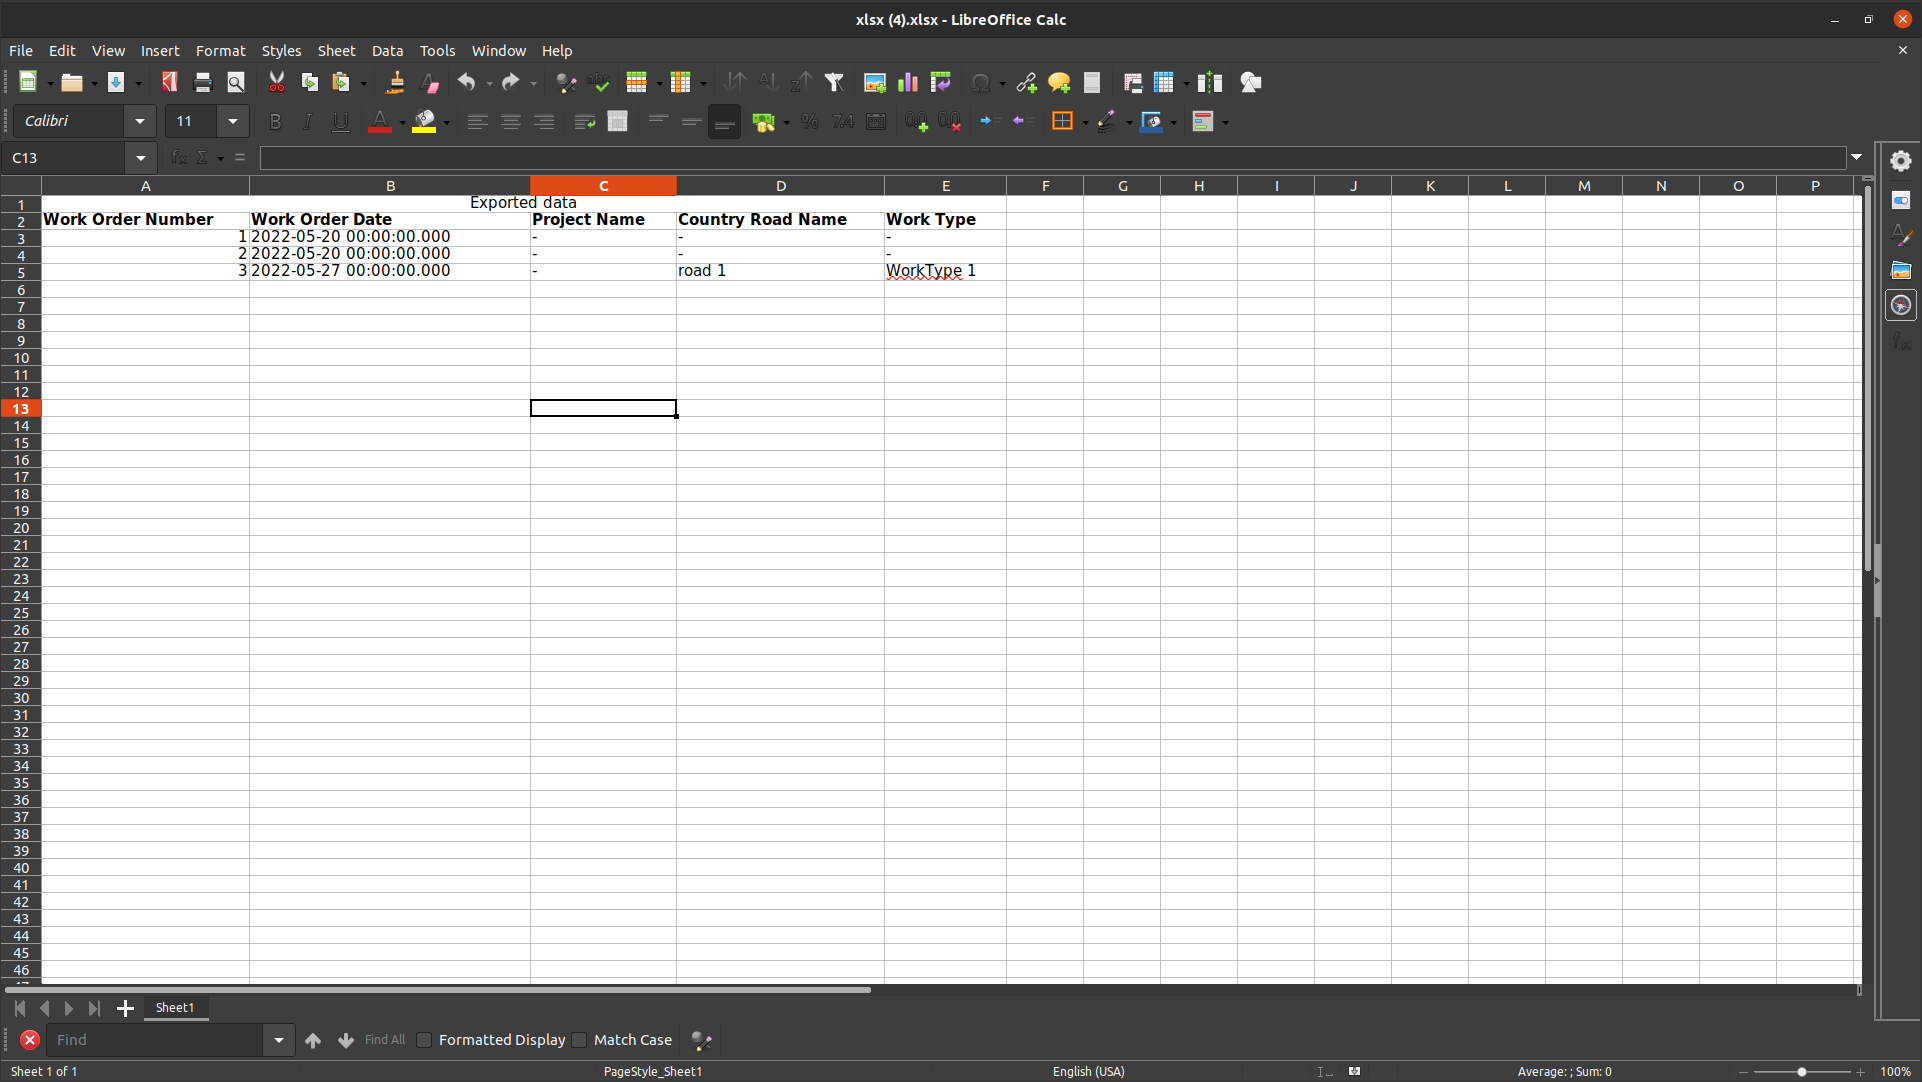Open Background Color dropdown arrow

(446, 123)
